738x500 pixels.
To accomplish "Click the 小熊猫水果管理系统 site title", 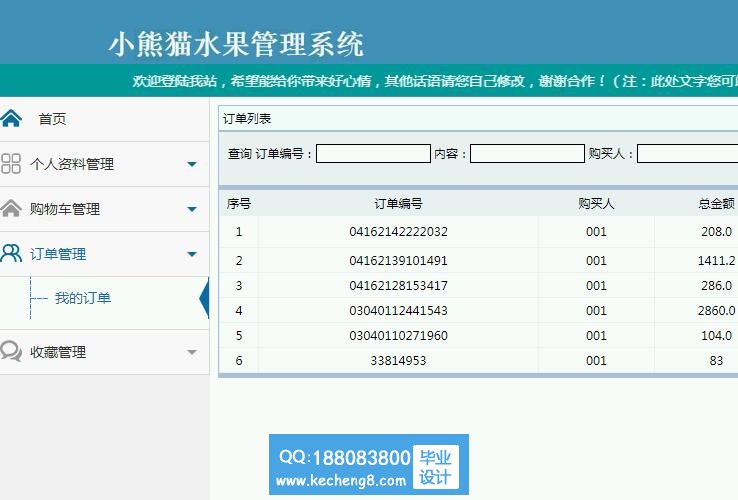I will (x=236, y=44).
